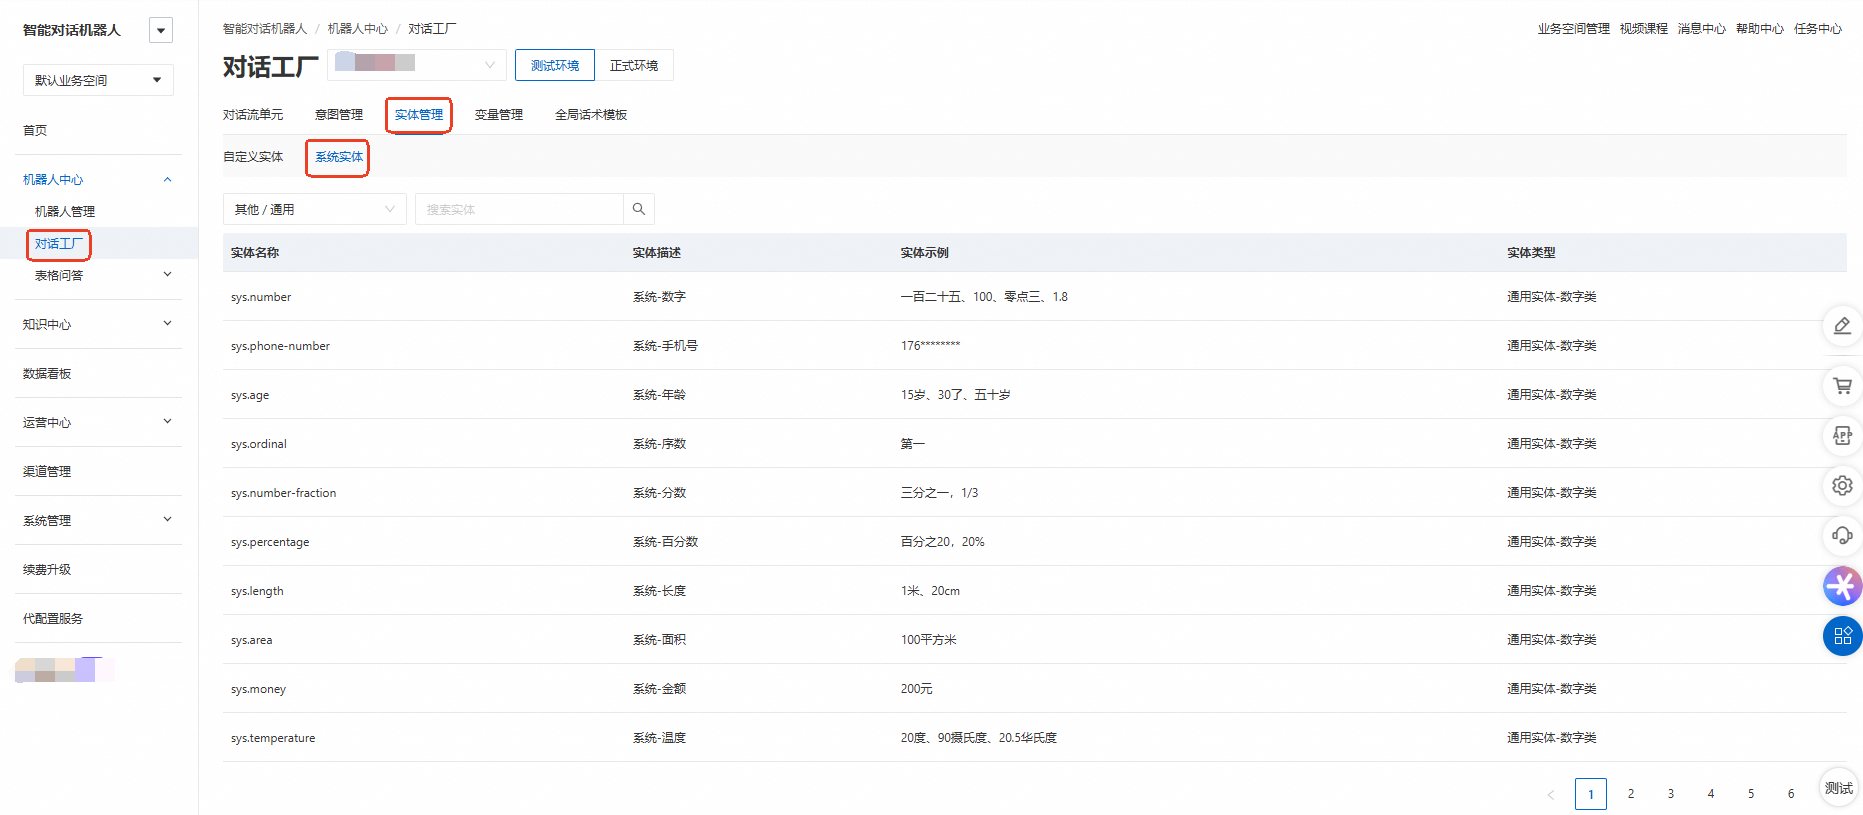Select the 实体管理 tab
Image resolution: width=1863 pixels, height=815 pixels.
click(419, 115)
